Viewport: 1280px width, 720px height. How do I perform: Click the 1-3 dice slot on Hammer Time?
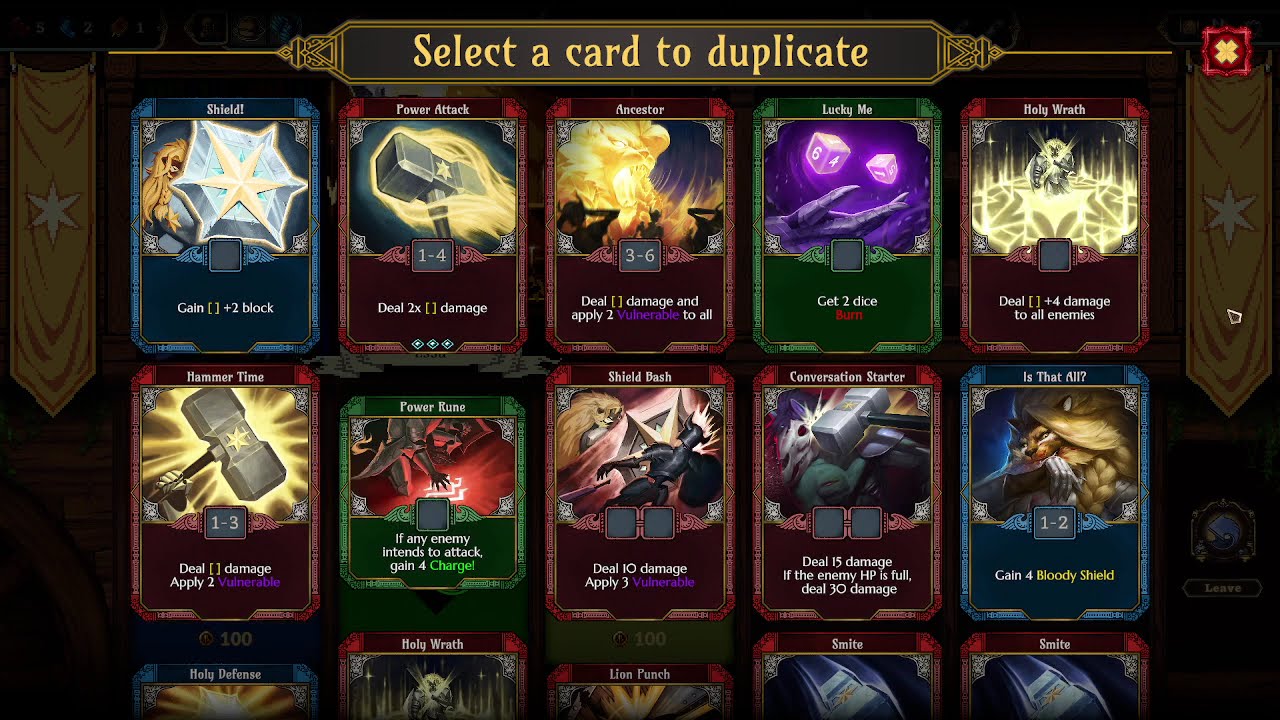tap(225, 522)
